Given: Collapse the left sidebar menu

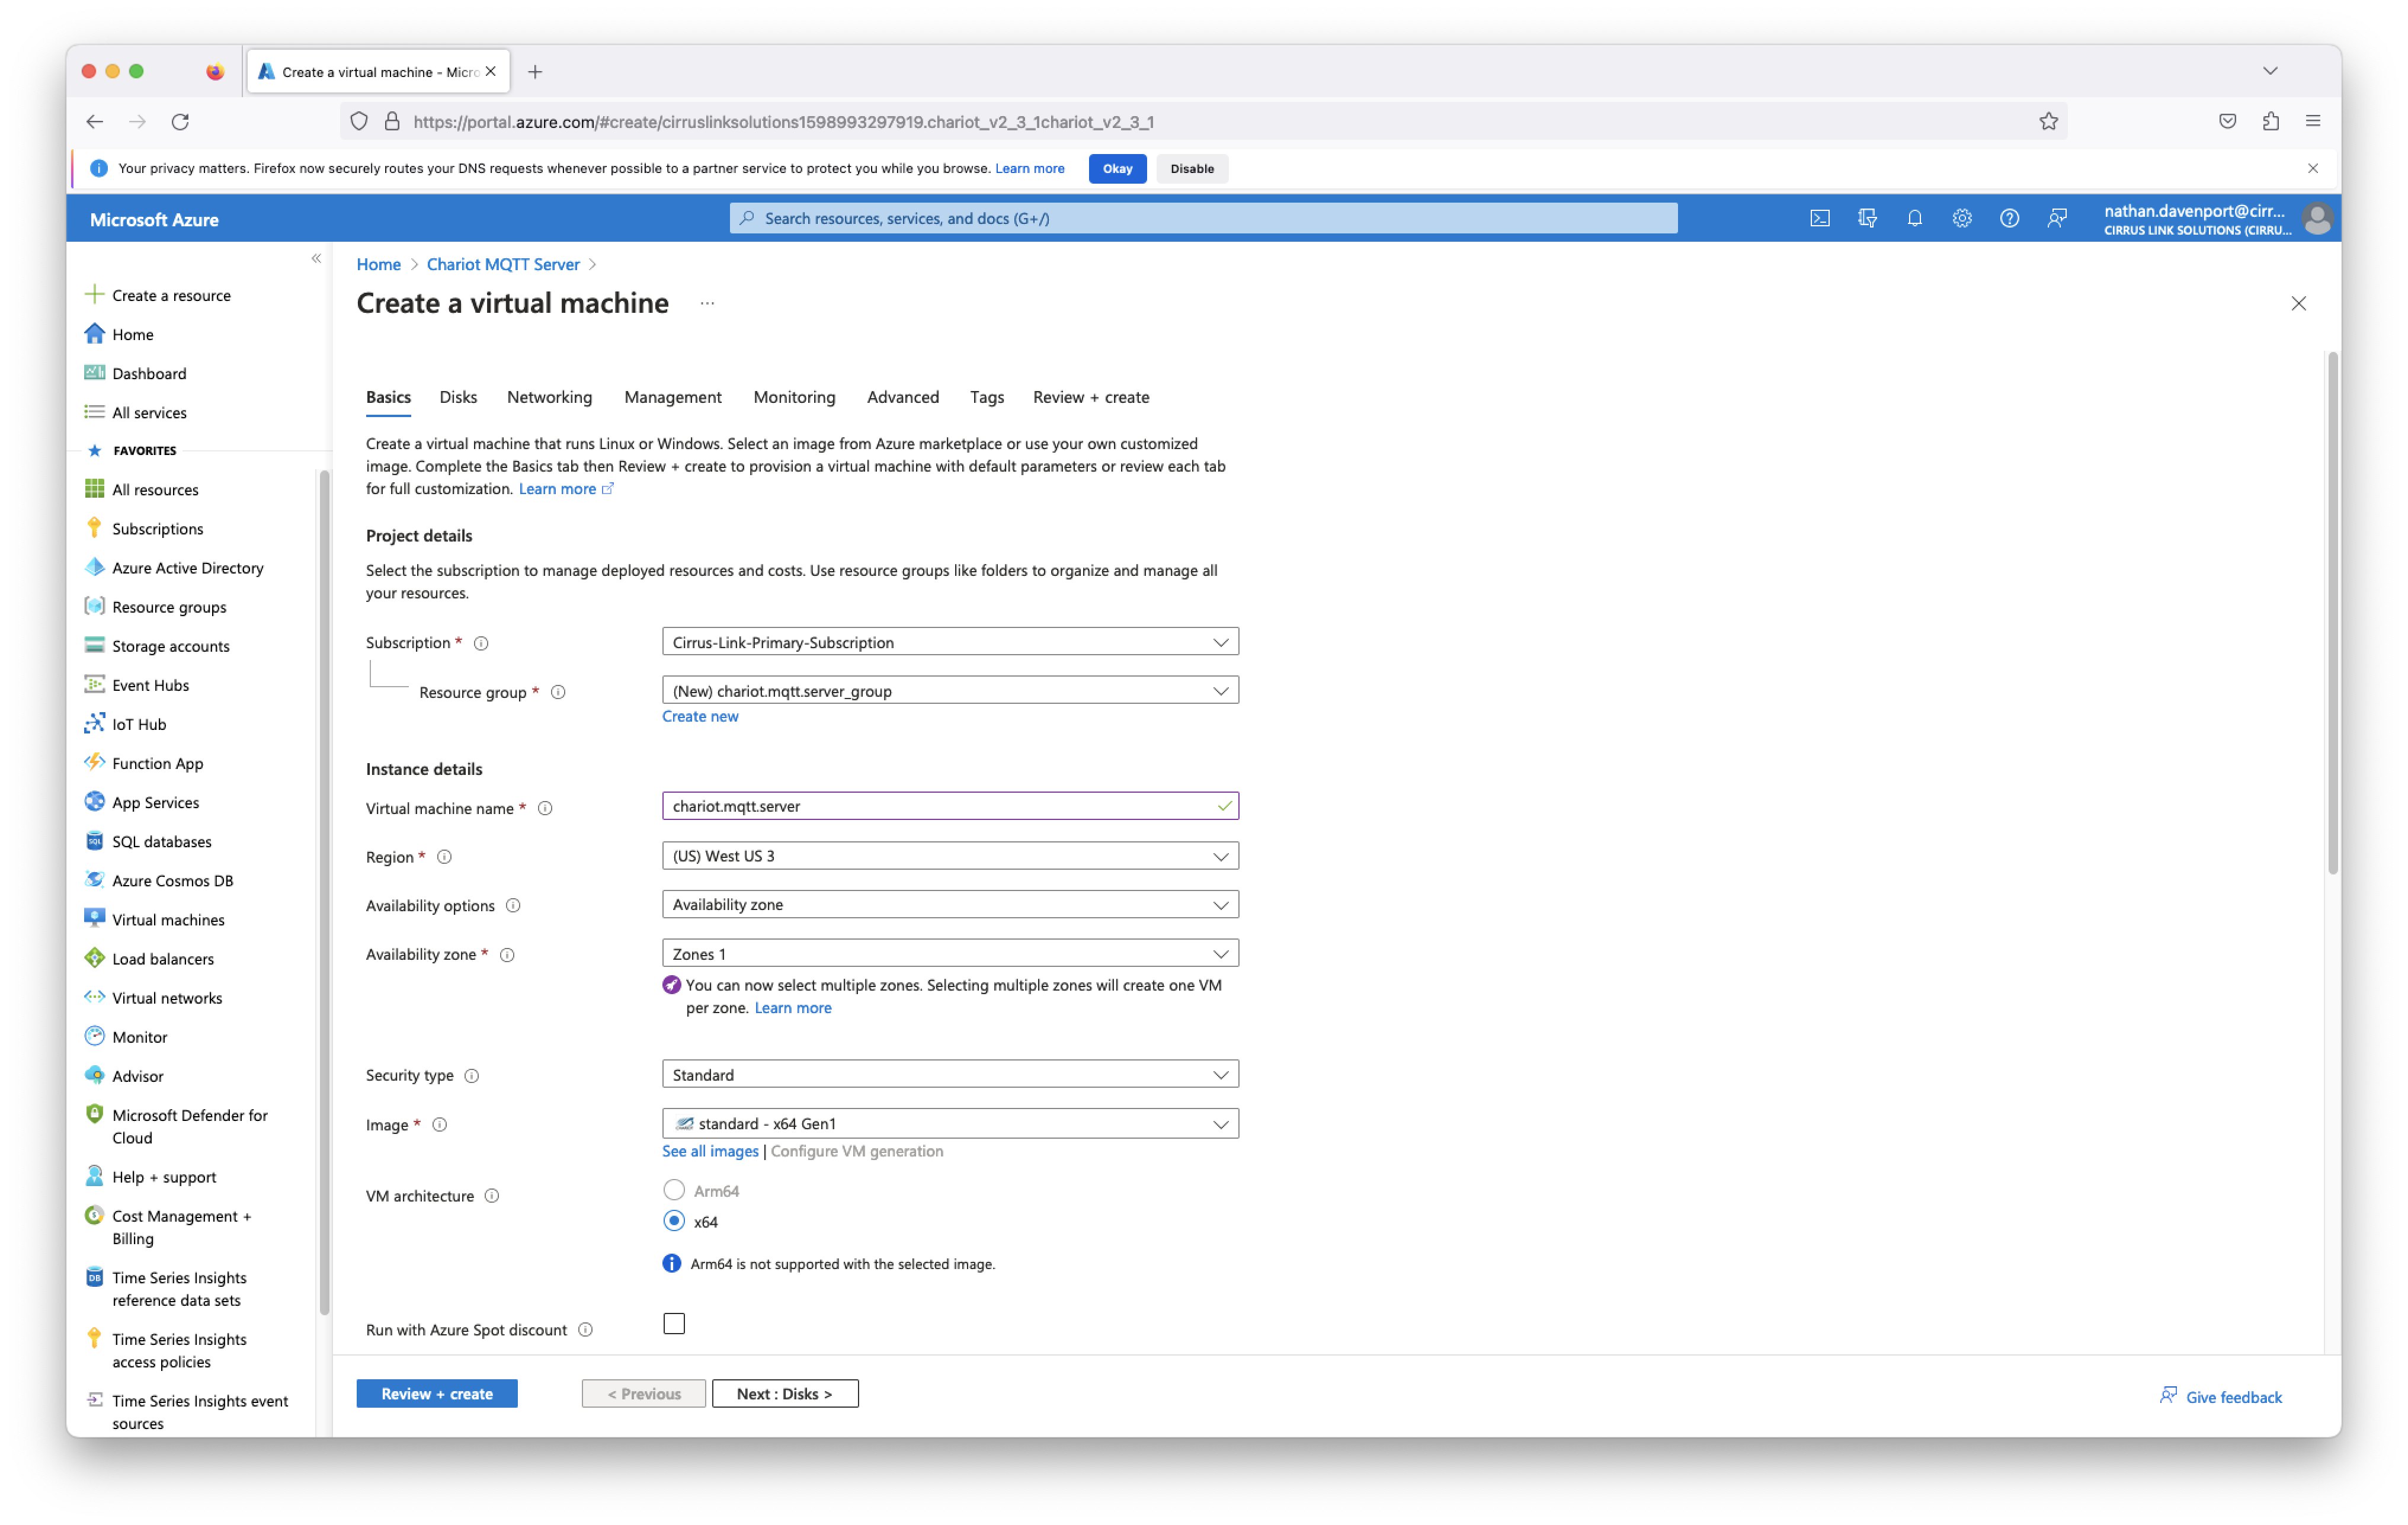Looking at the screenshot, I should click(316, 259).
